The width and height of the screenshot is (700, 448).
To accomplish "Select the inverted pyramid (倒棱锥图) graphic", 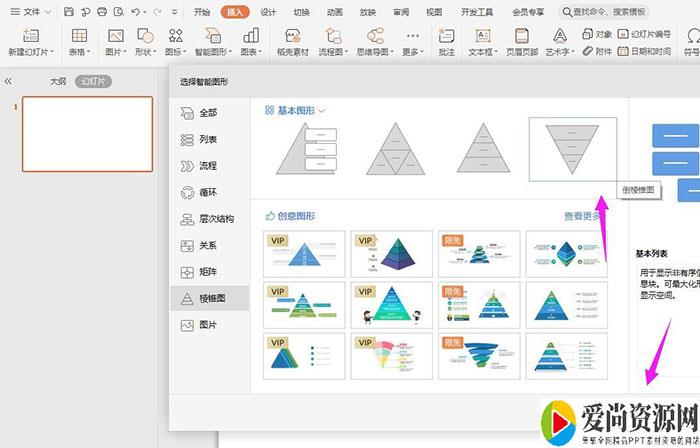I will coord(572,150).
